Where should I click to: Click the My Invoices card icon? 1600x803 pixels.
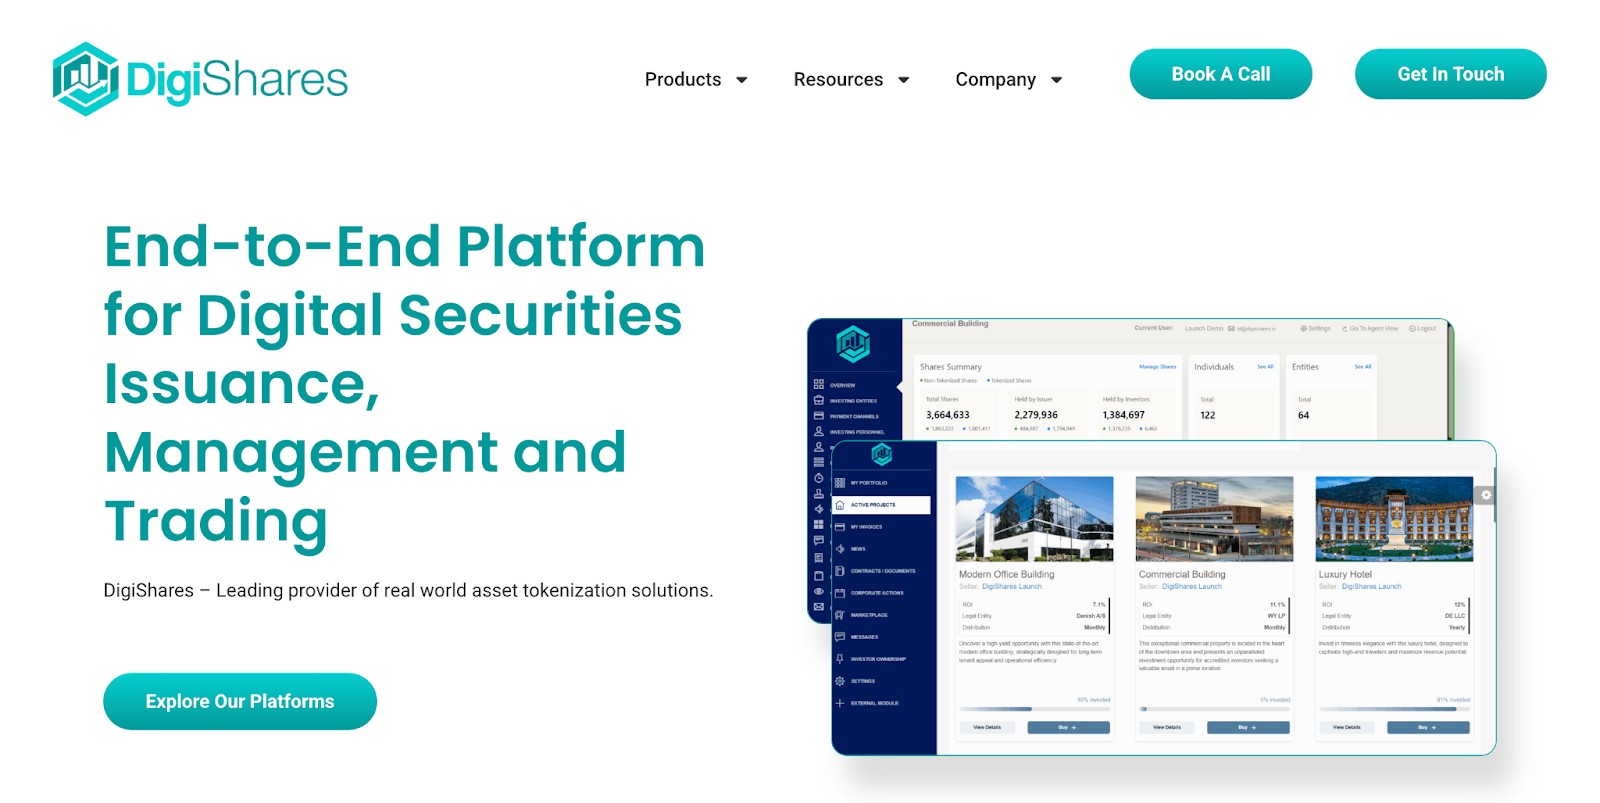(x=840, y=527)
